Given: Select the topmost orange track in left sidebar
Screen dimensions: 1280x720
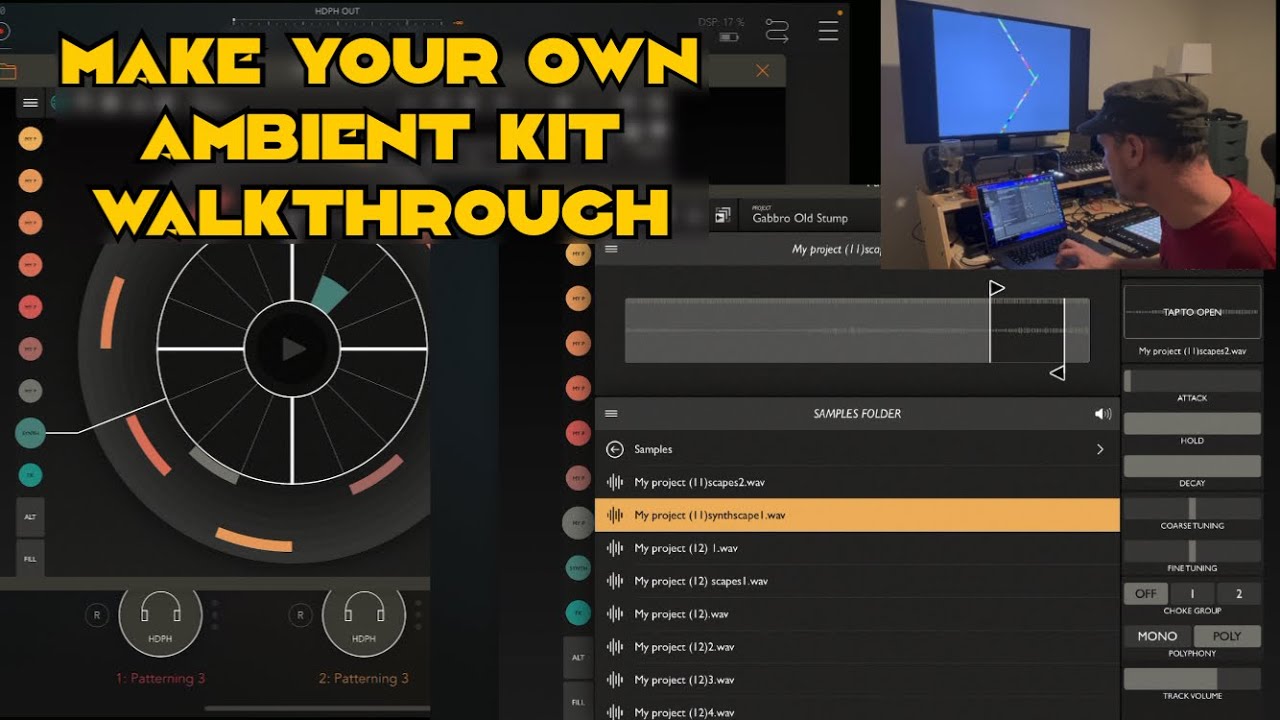Looking at the screenshot, I should tap(30, 139).
